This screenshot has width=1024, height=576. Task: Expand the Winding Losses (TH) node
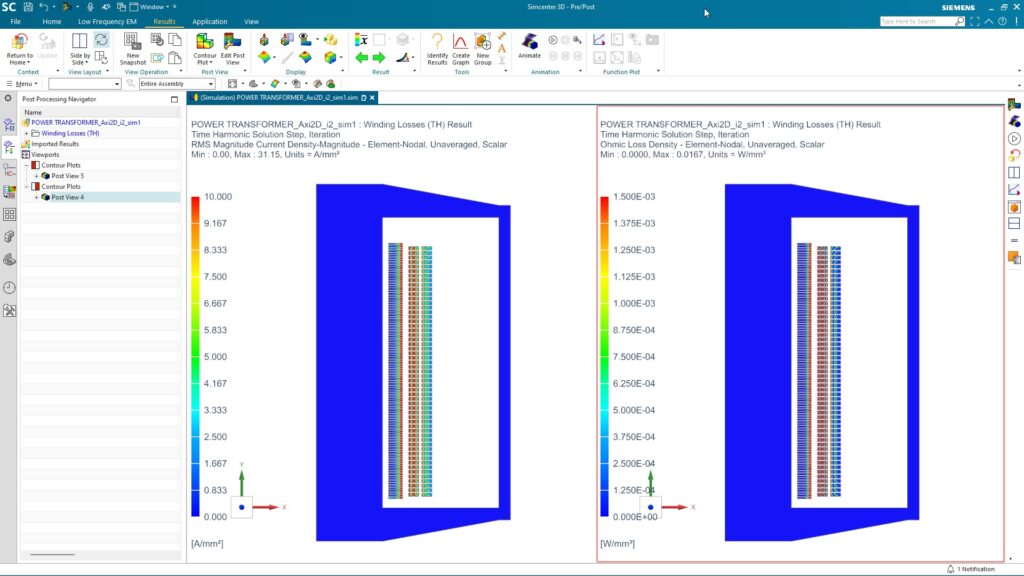pyautogui.click(x=26, y=133)
